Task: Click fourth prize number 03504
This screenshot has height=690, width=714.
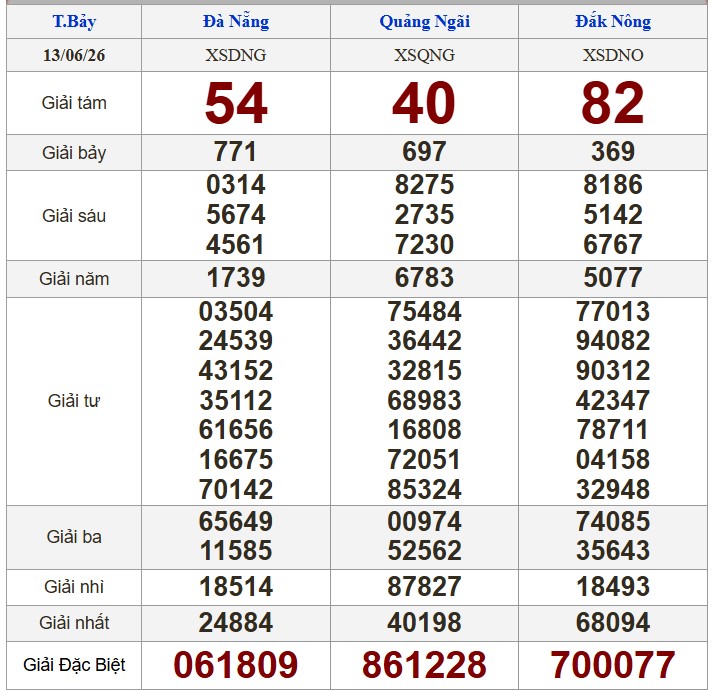Action: click(x=236, y=312)
